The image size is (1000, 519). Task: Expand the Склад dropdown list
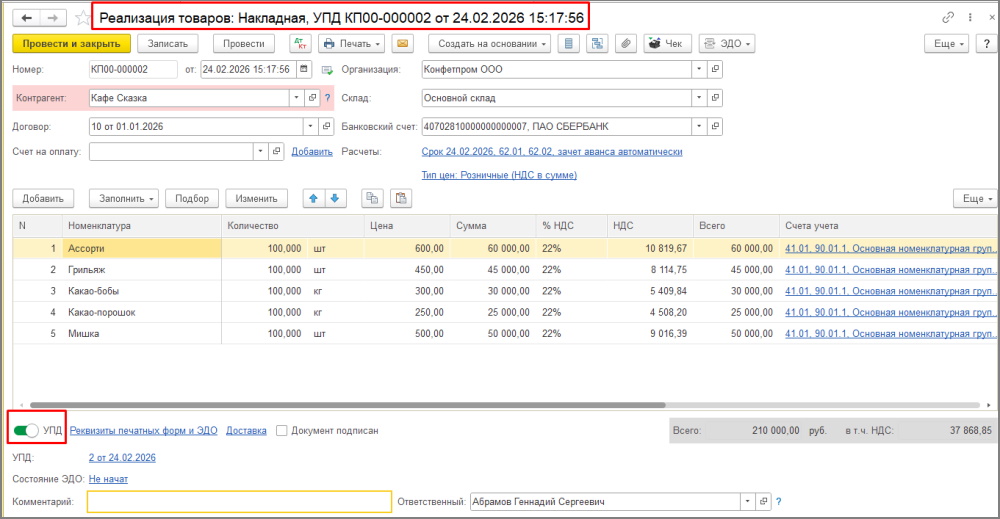click(697, 98)
